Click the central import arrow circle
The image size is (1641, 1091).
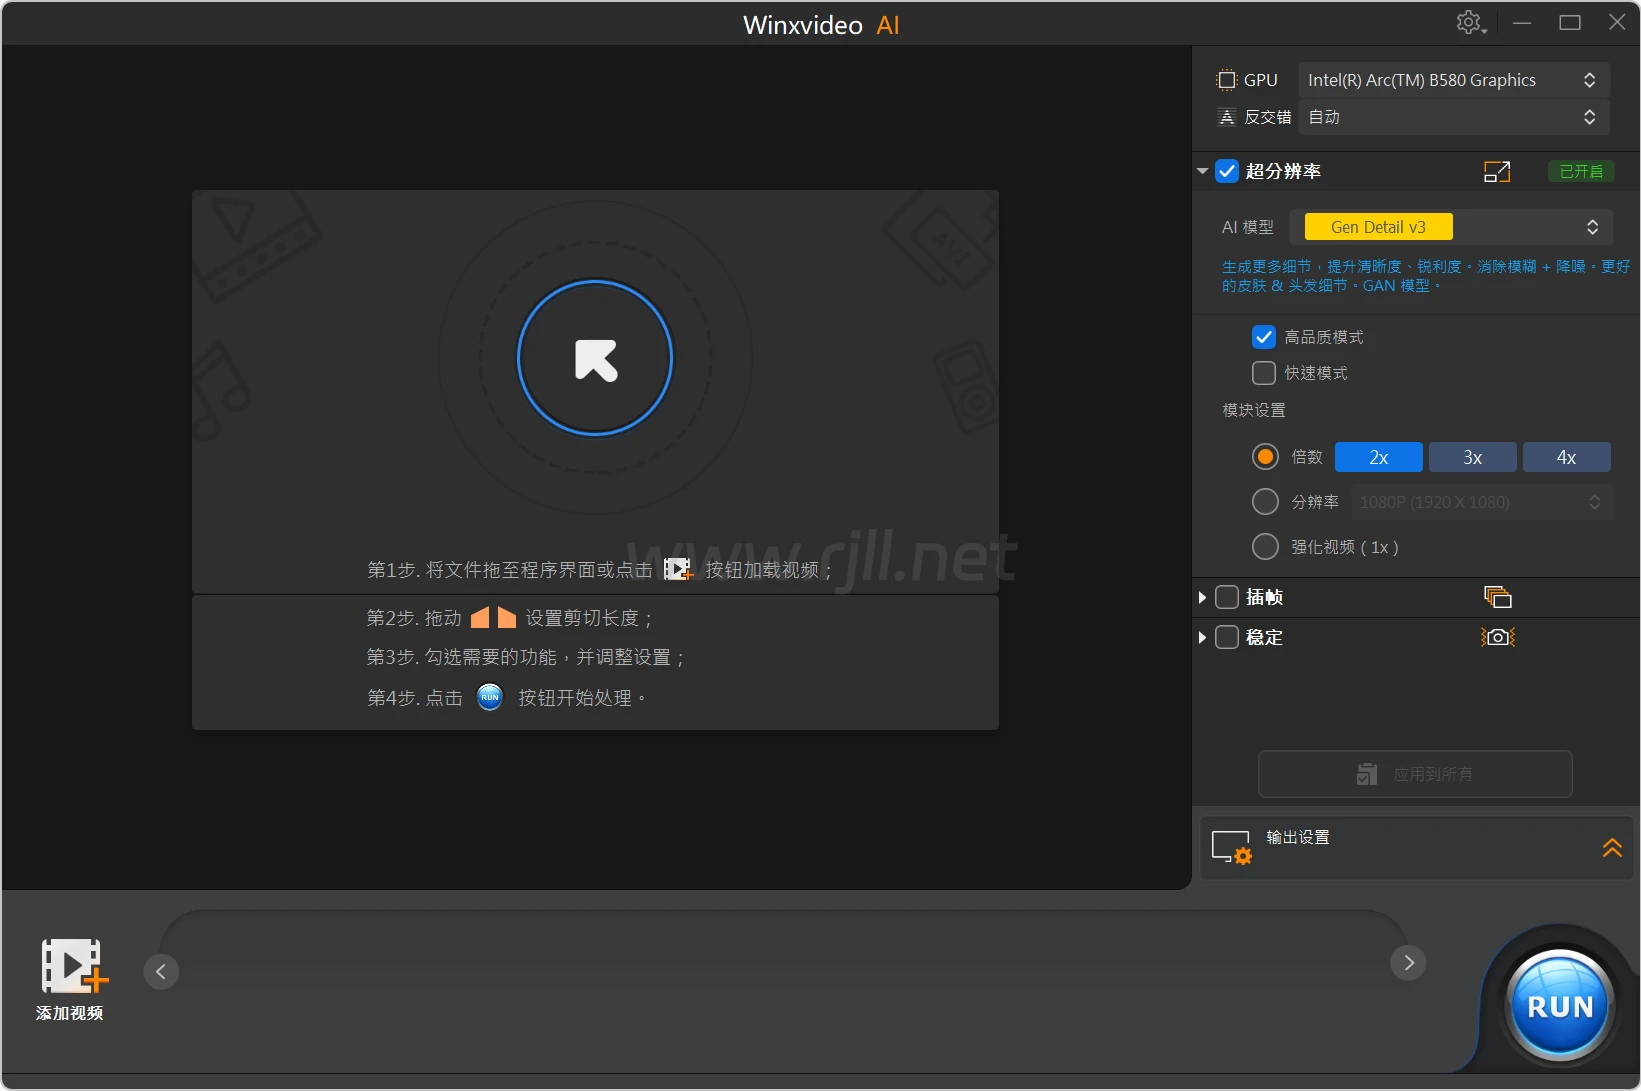(x=595, y=358)
